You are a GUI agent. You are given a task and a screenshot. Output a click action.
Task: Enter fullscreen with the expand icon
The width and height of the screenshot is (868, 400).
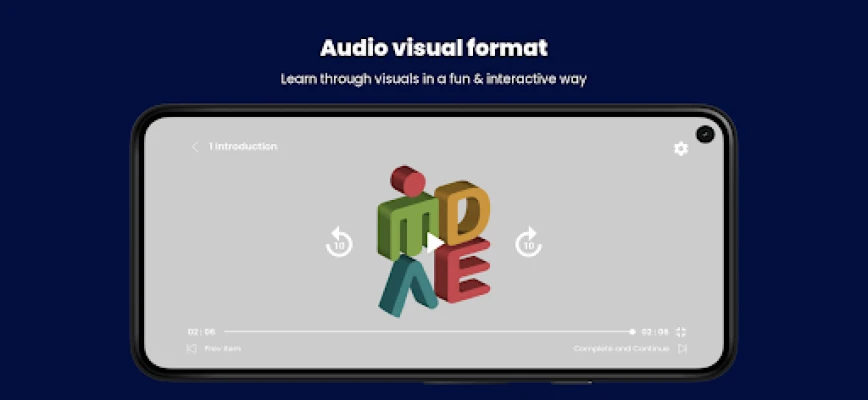pyautogui.click(x=682, y=331)
